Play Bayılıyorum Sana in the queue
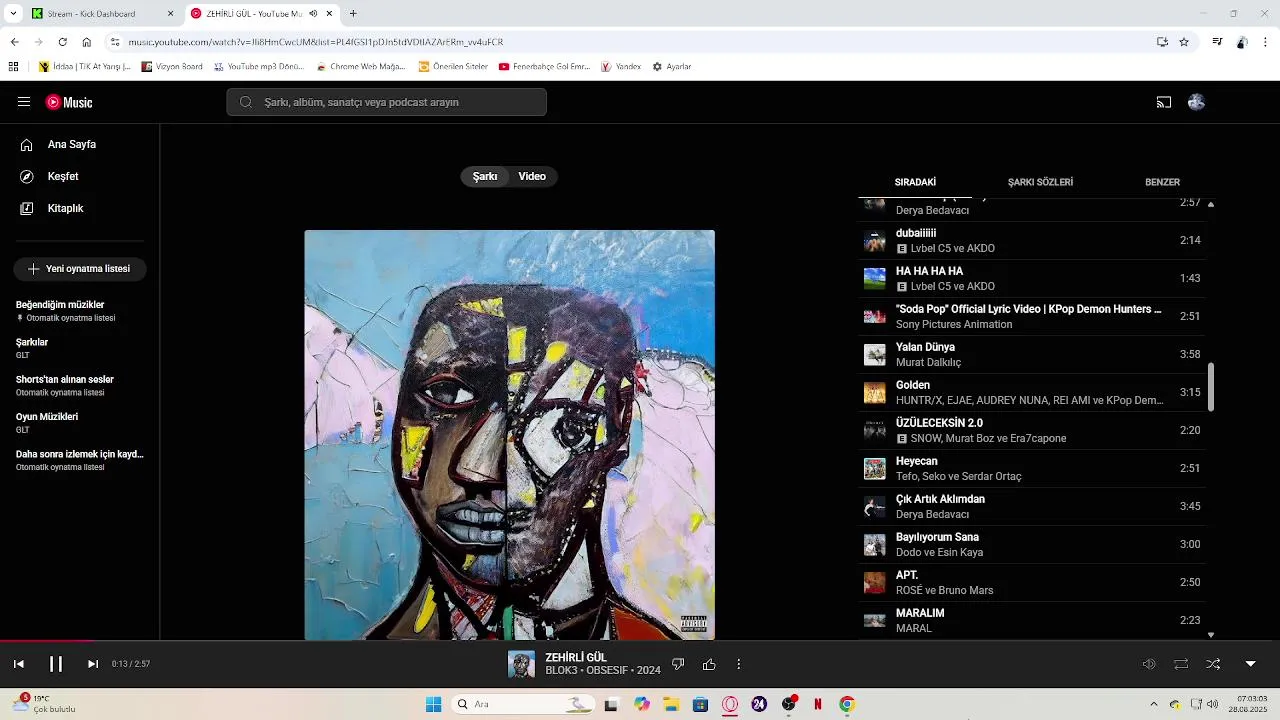 [1033, 545]
